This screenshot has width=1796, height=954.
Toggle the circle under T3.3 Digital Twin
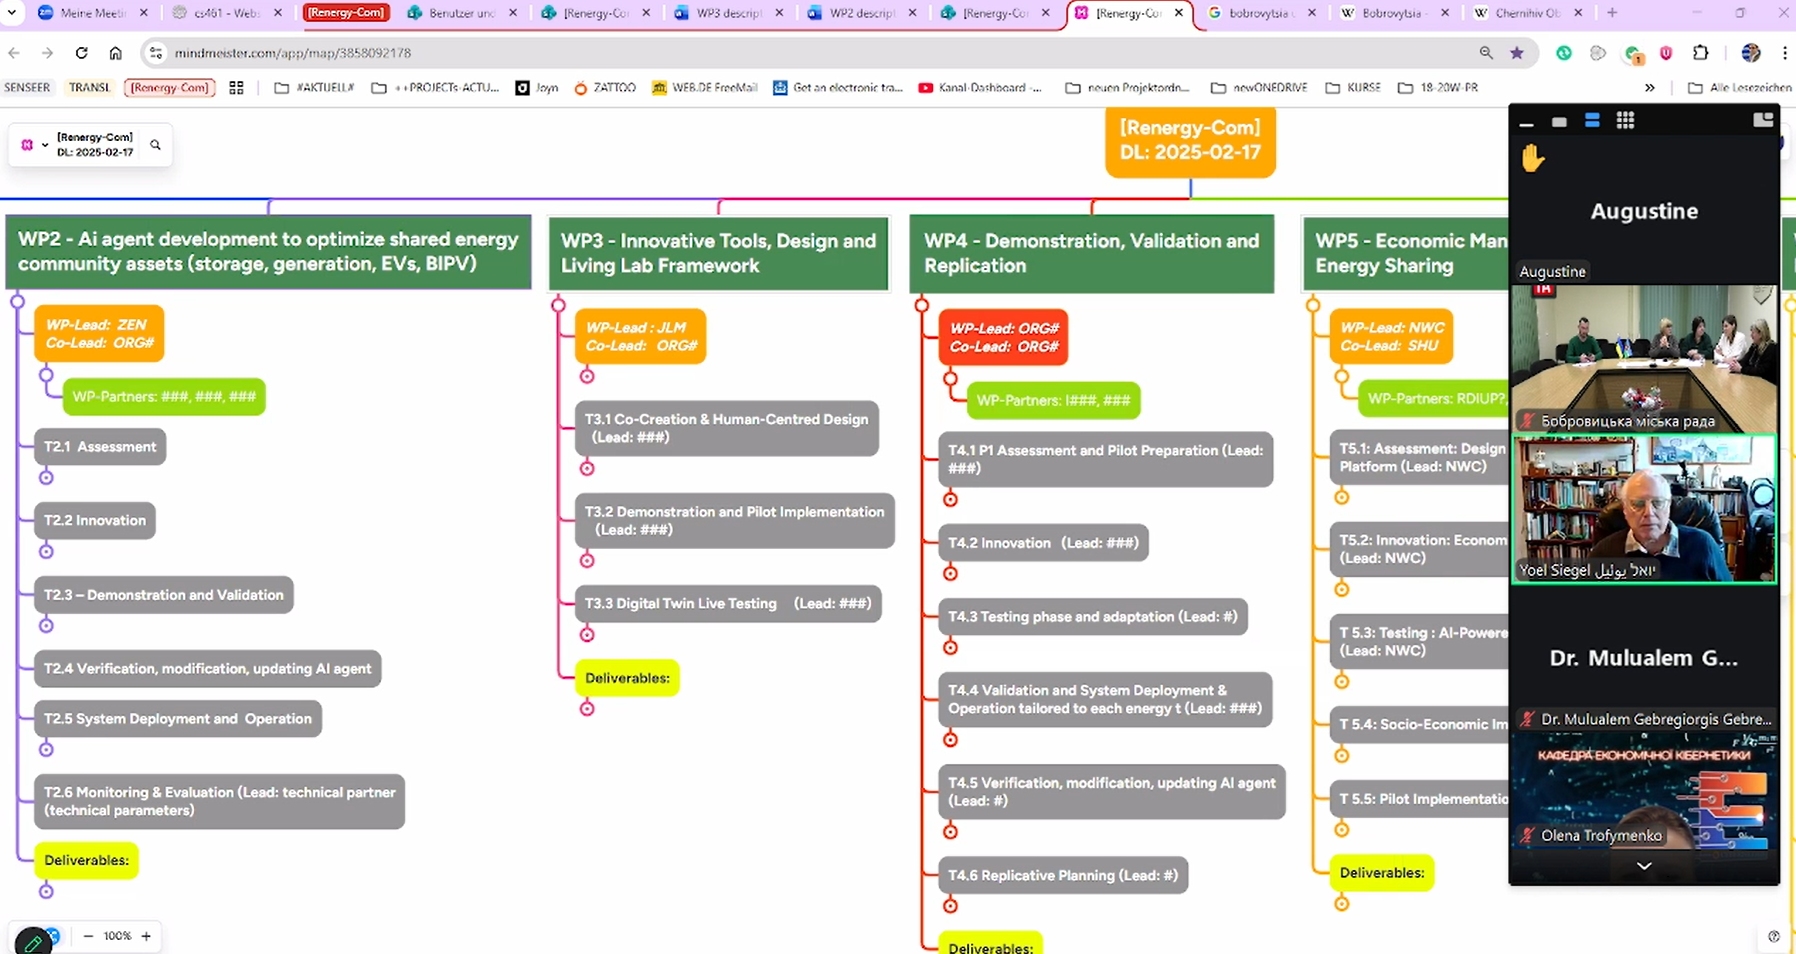(587, 634)
